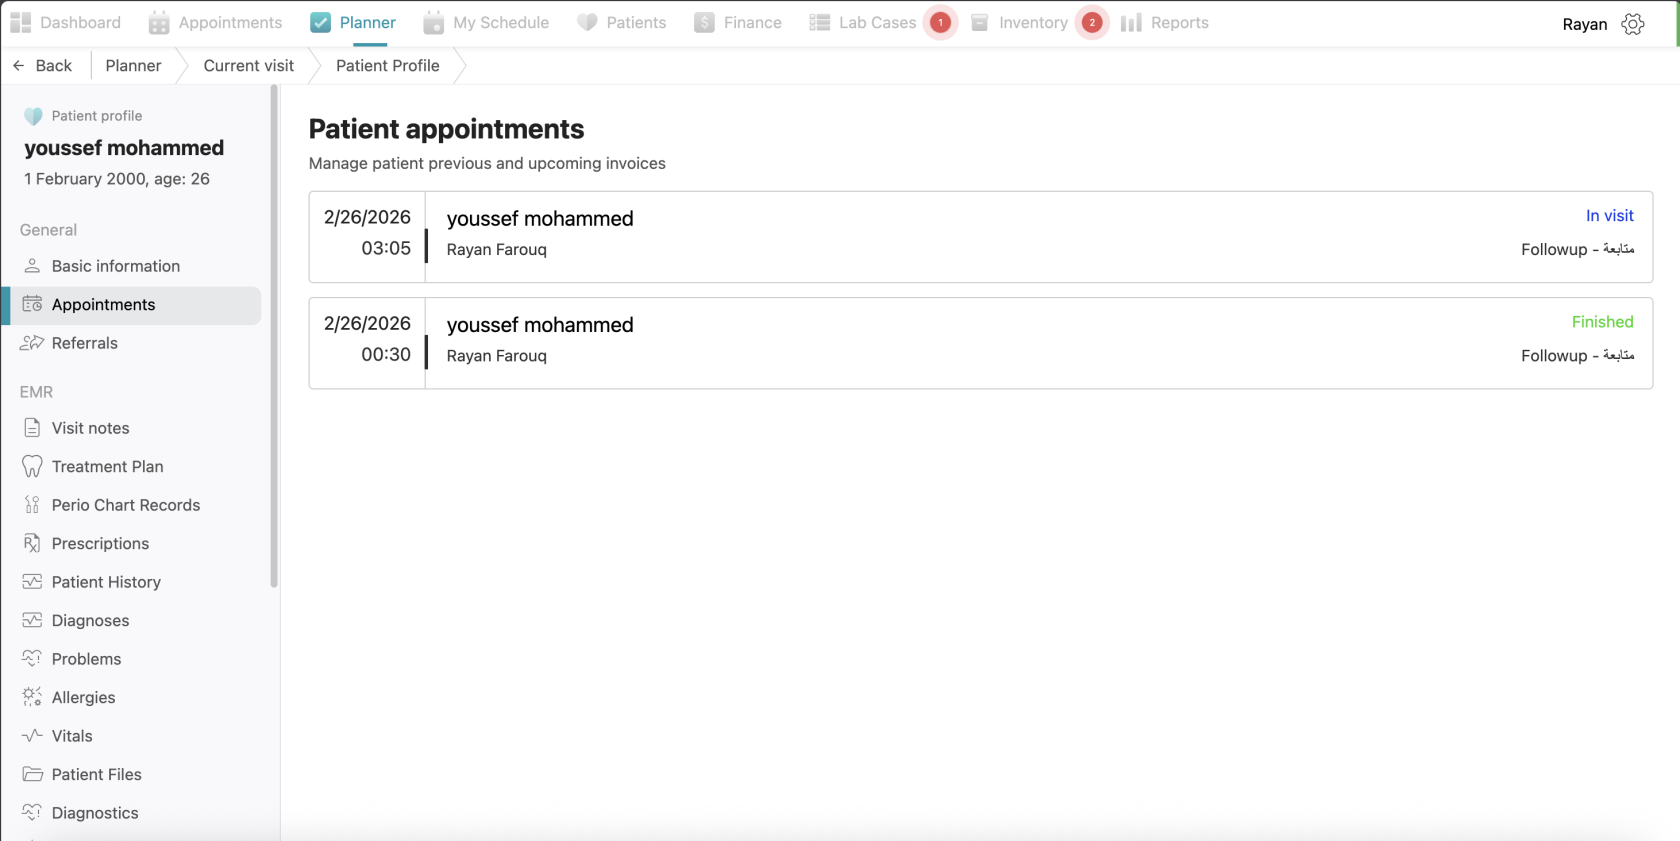Click the Back button

pos(42,65)
